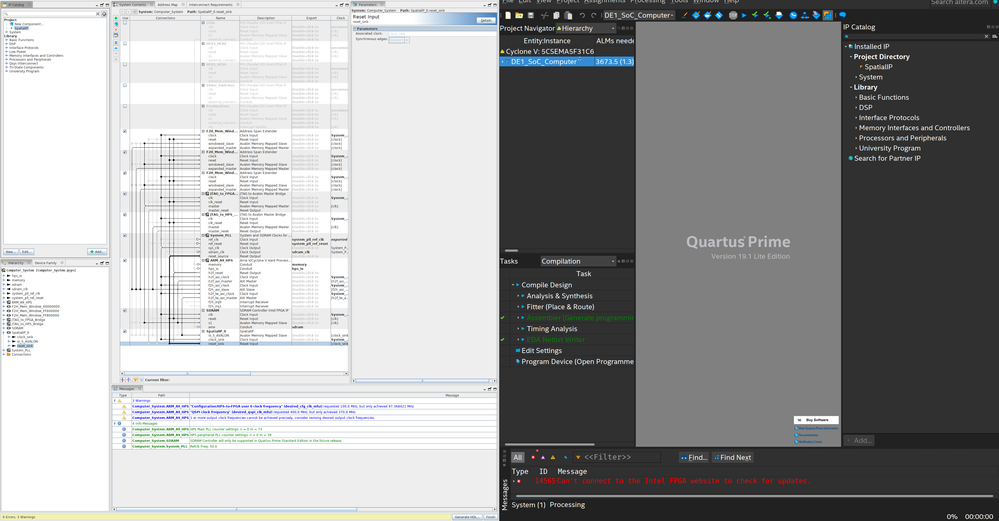The image size is (999, 521).
Task: Open the Hierarchy dropdown in Project Navigator
Action: [x=586, y=28]
